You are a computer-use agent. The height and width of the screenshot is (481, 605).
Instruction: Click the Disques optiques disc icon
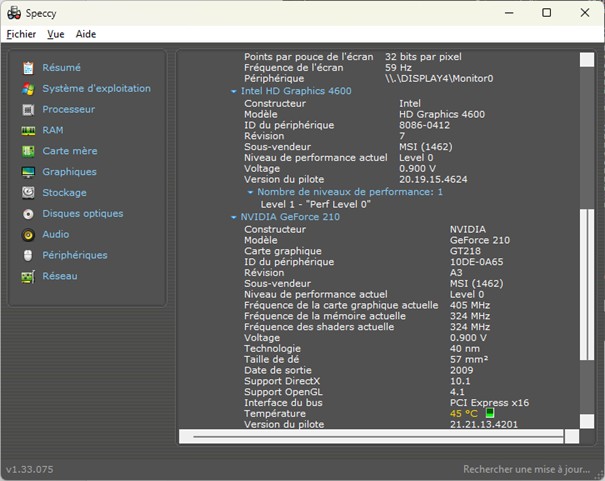pos(27,214)
